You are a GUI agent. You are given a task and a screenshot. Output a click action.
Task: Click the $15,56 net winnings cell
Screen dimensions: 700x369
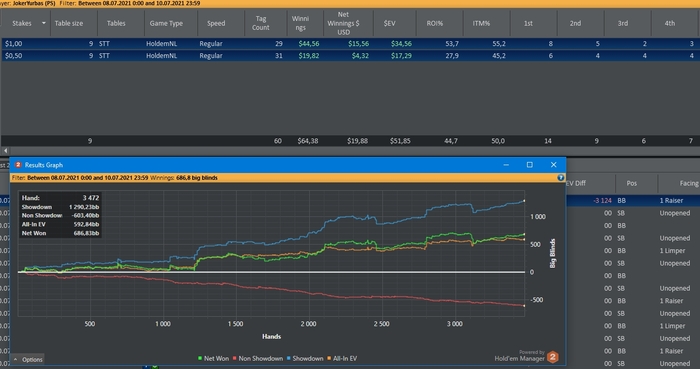pos(358,44)
